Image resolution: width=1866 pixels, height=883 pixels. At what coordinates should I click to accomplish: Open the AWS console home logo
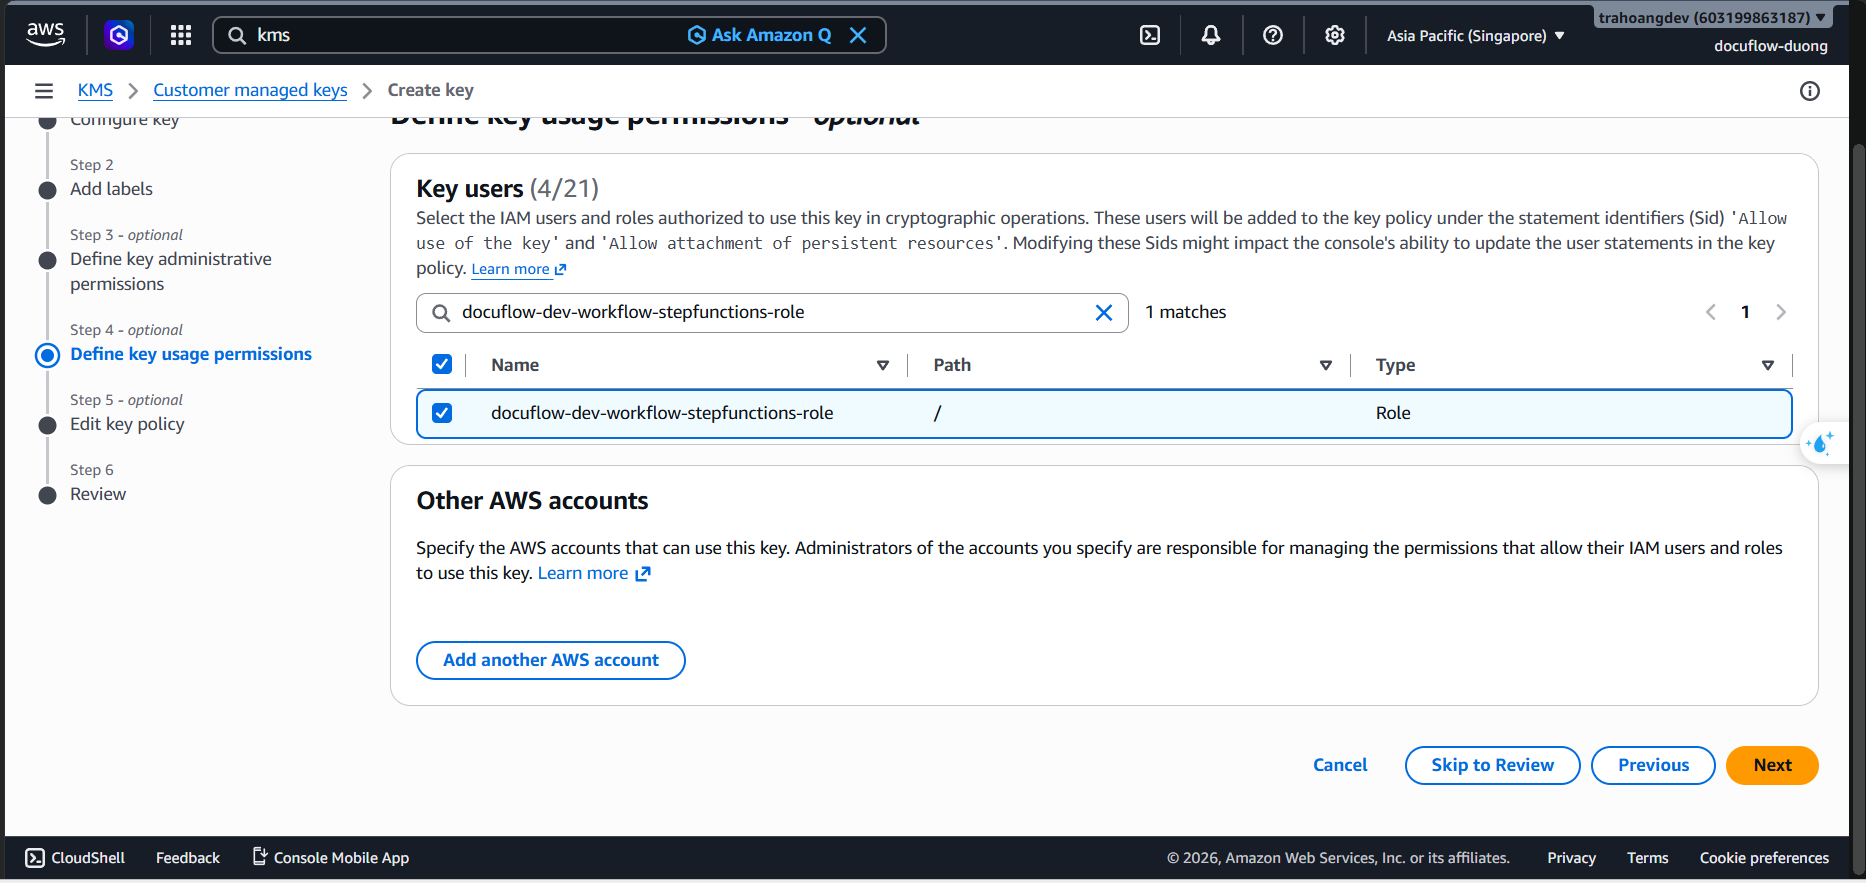(x=45, y=35)
